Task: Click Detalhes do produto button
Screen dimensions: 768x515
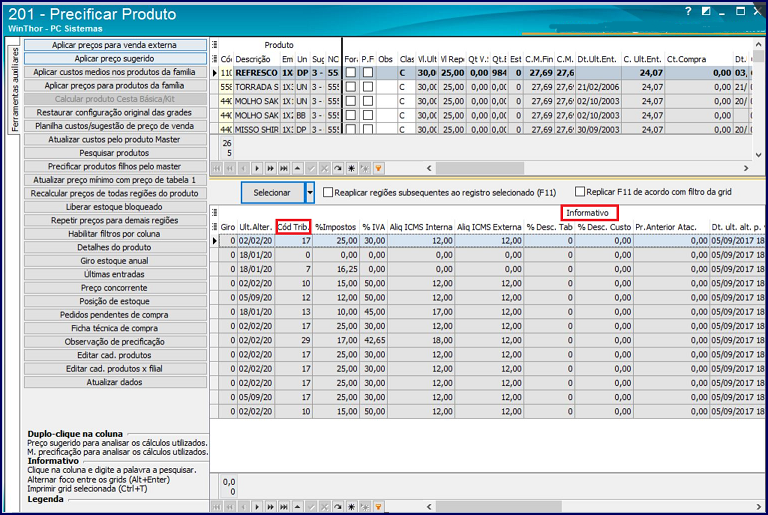Action: coord(116,247)
